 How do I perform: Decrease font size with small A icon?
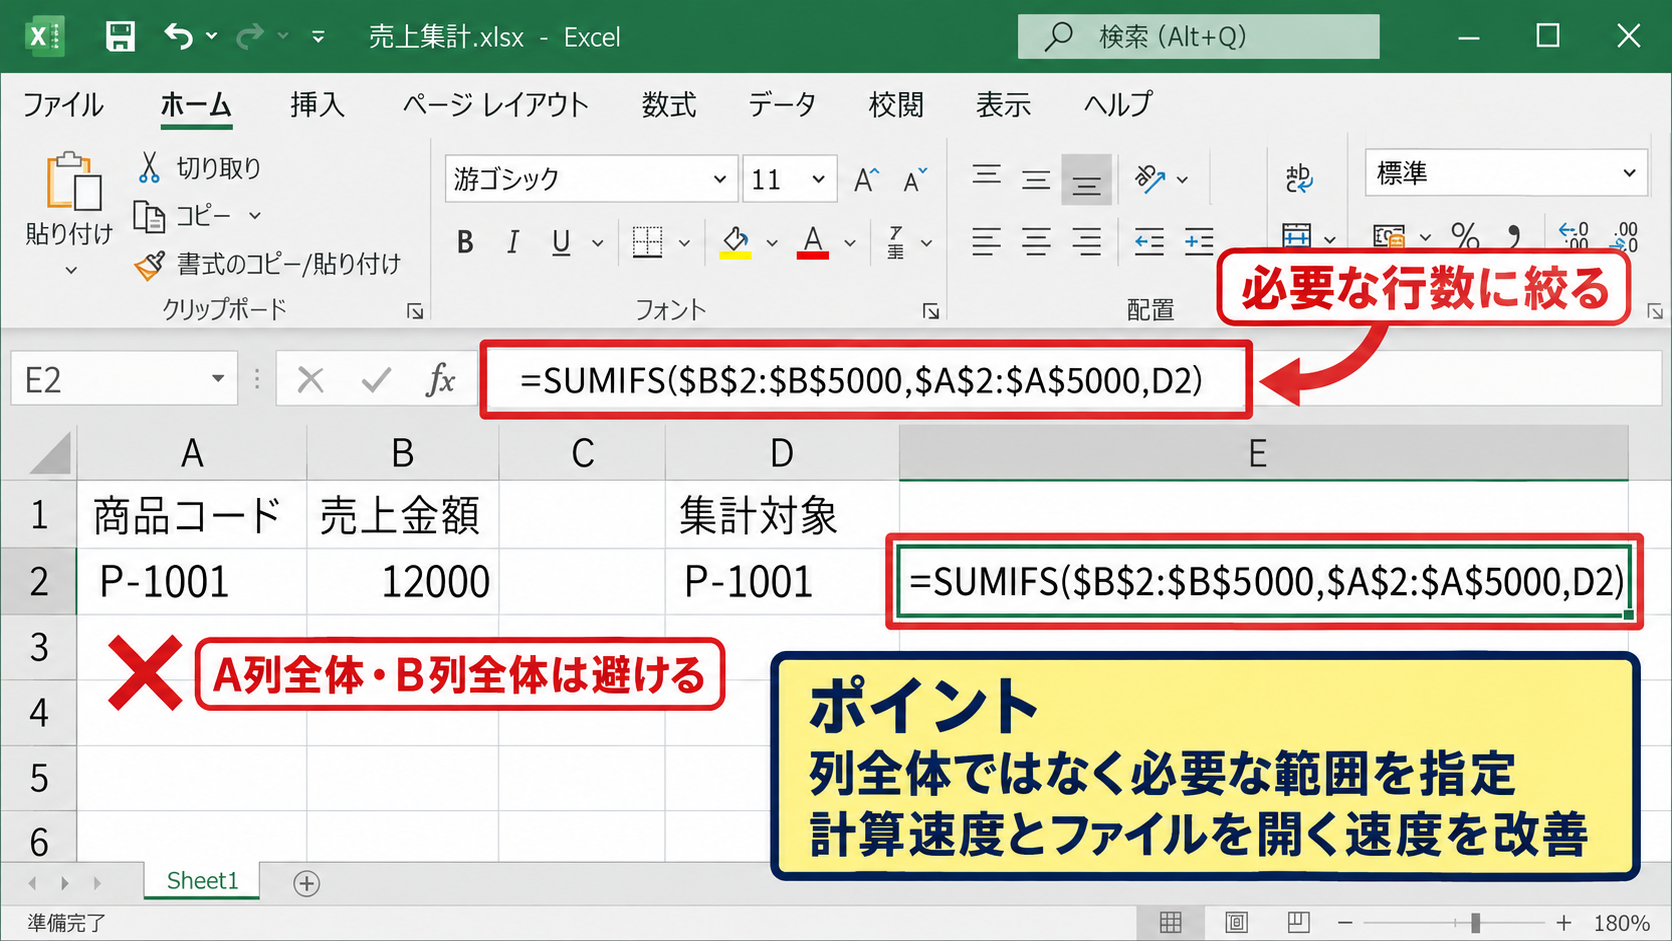[x=914, y=180]
